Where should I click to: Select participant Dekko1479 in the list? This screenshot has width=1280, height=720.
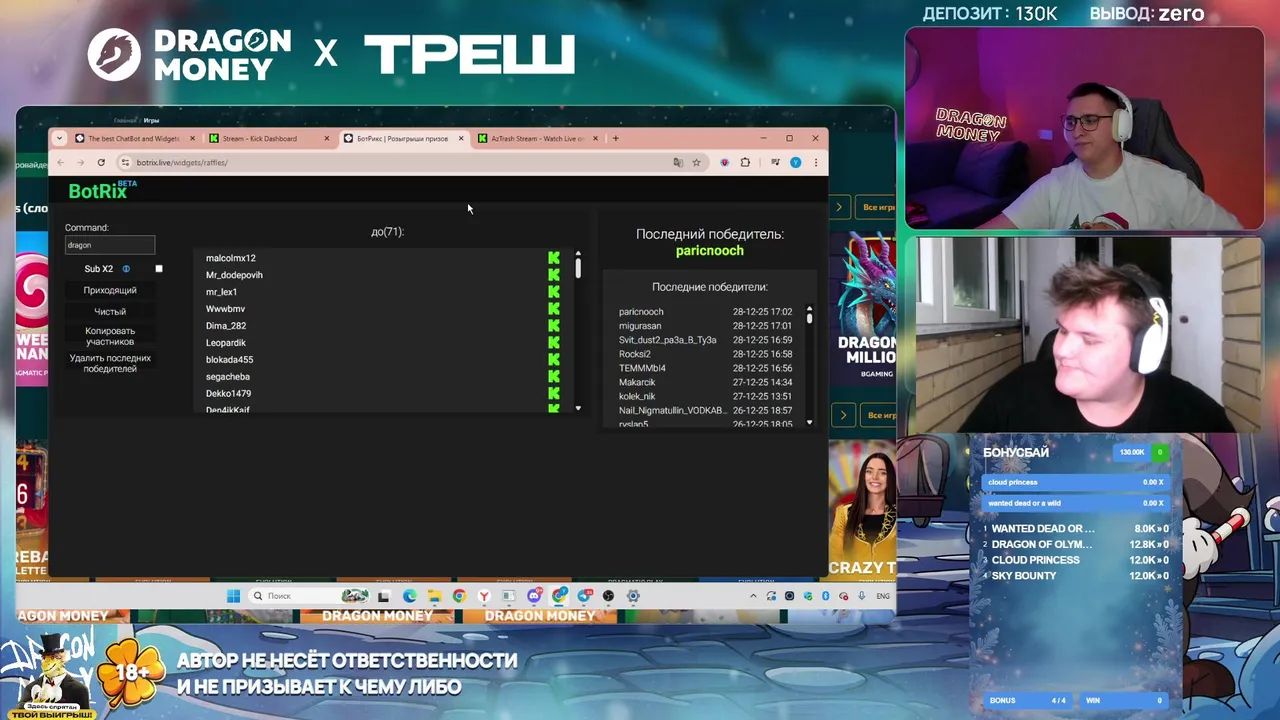point(228,394)
